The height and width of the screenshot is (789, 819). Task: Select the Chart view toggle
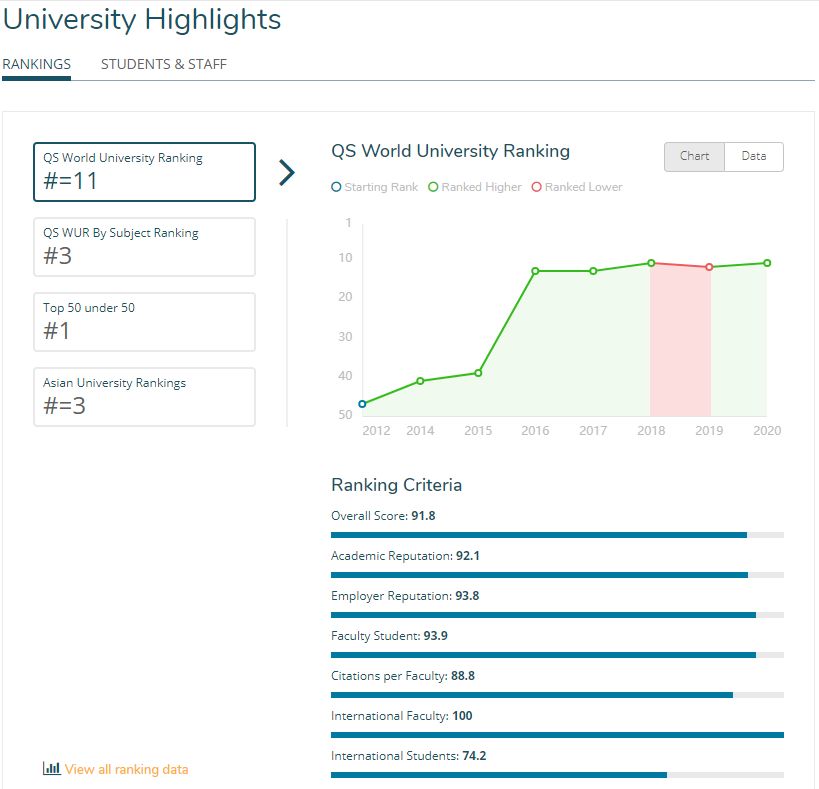[x=694, y=157]
